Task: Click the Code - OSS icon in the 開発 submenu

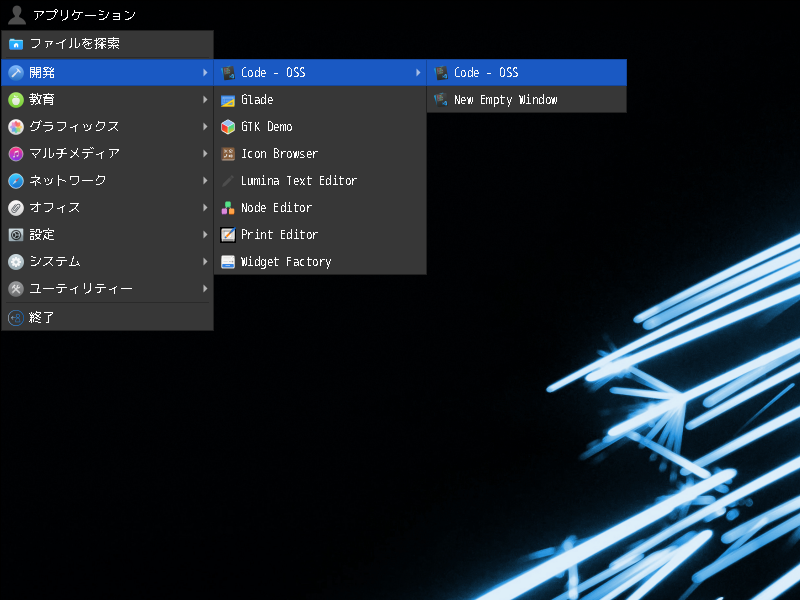Action: [x=228, y=72]
